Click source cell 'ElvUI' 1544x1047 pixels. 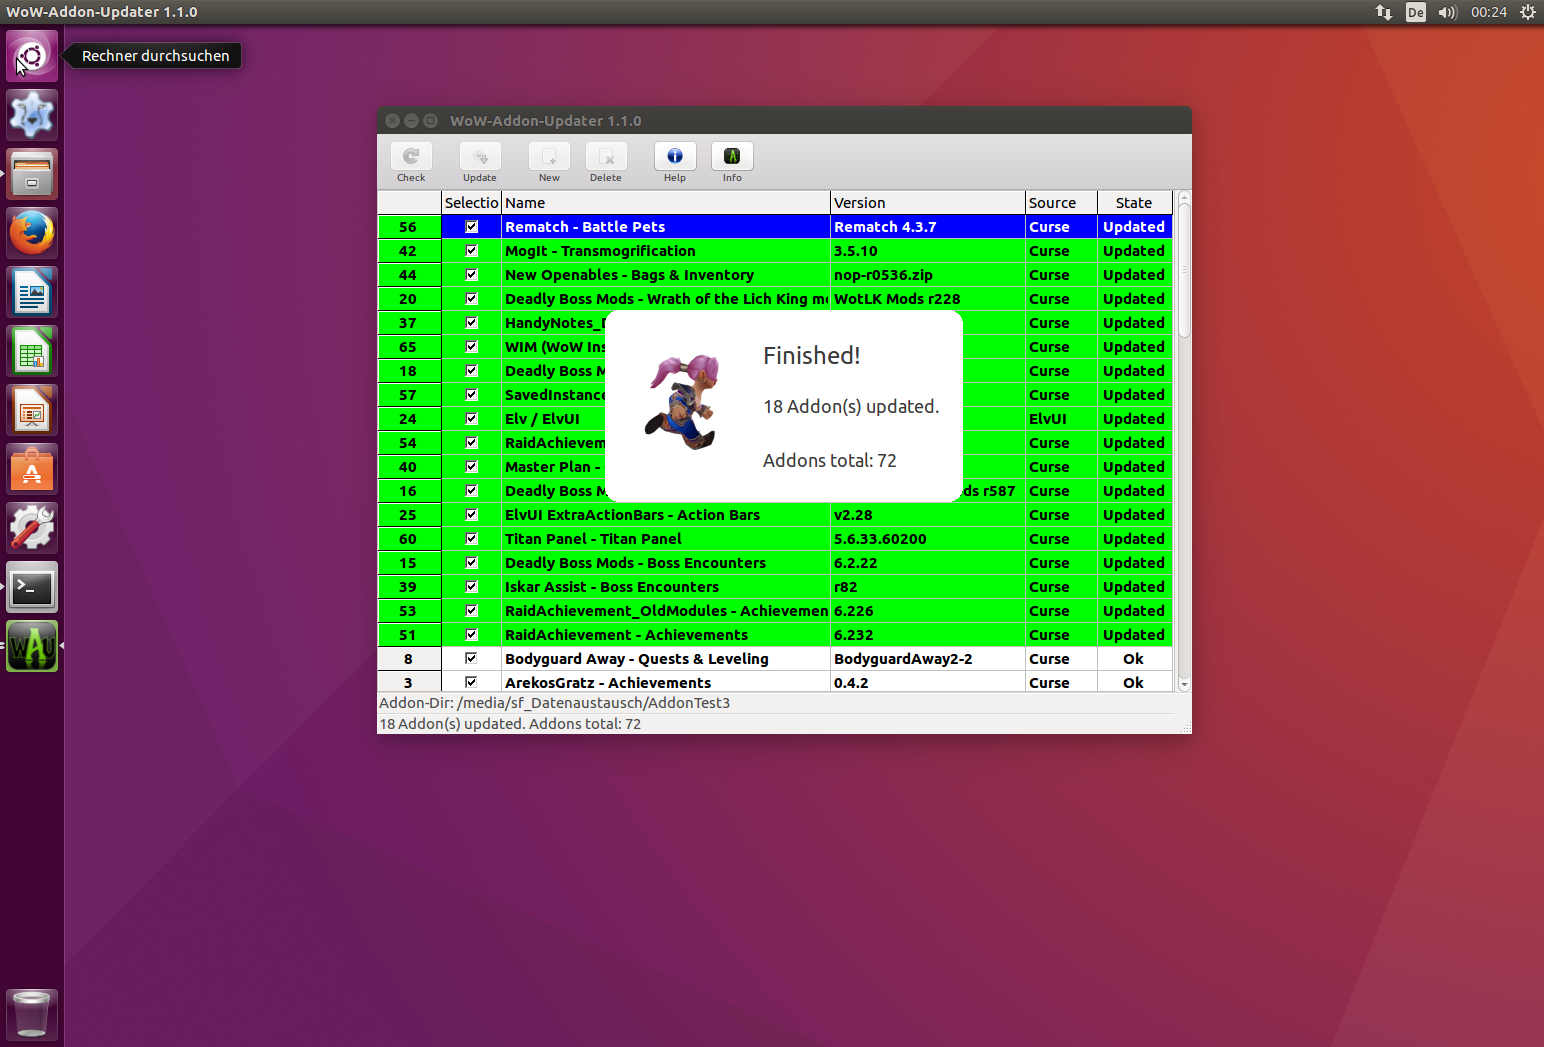coord(1061,419)
